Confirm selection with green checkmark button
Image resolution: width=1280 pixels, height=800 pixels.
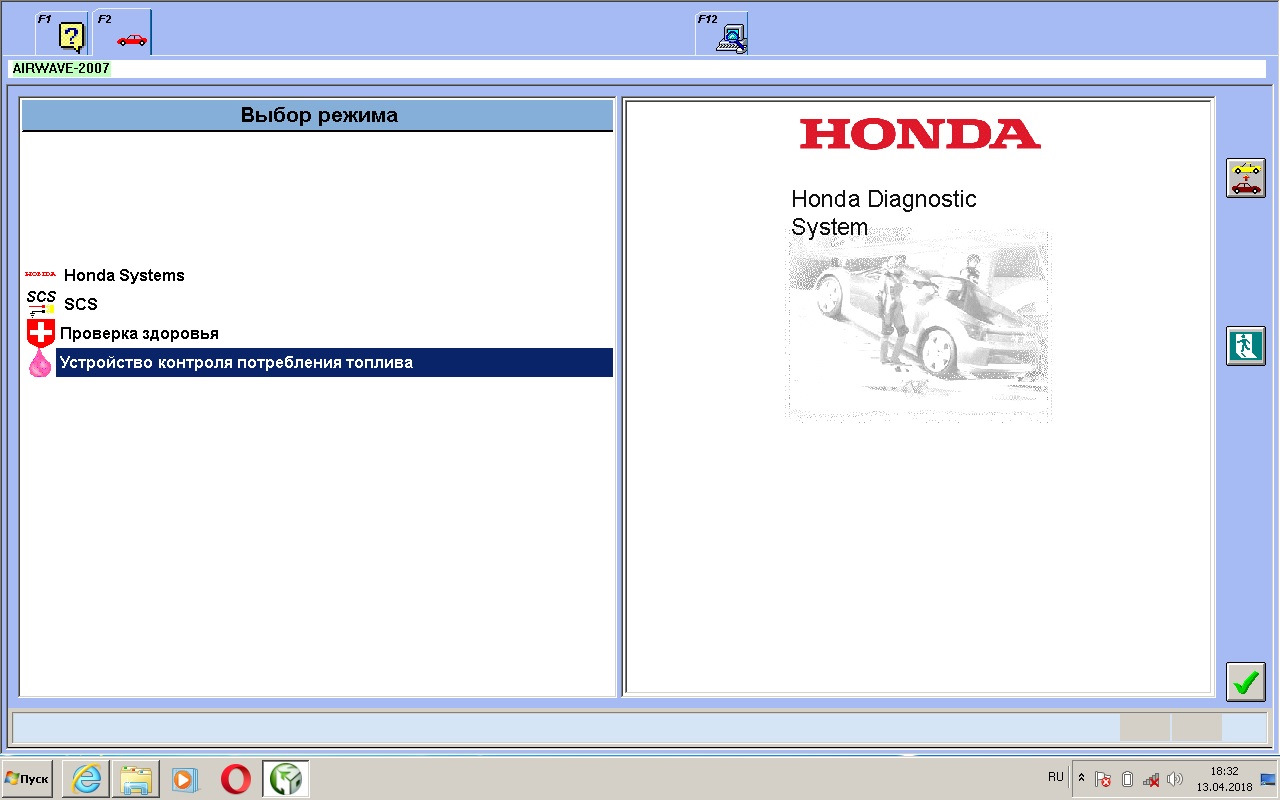[1246, 682]
